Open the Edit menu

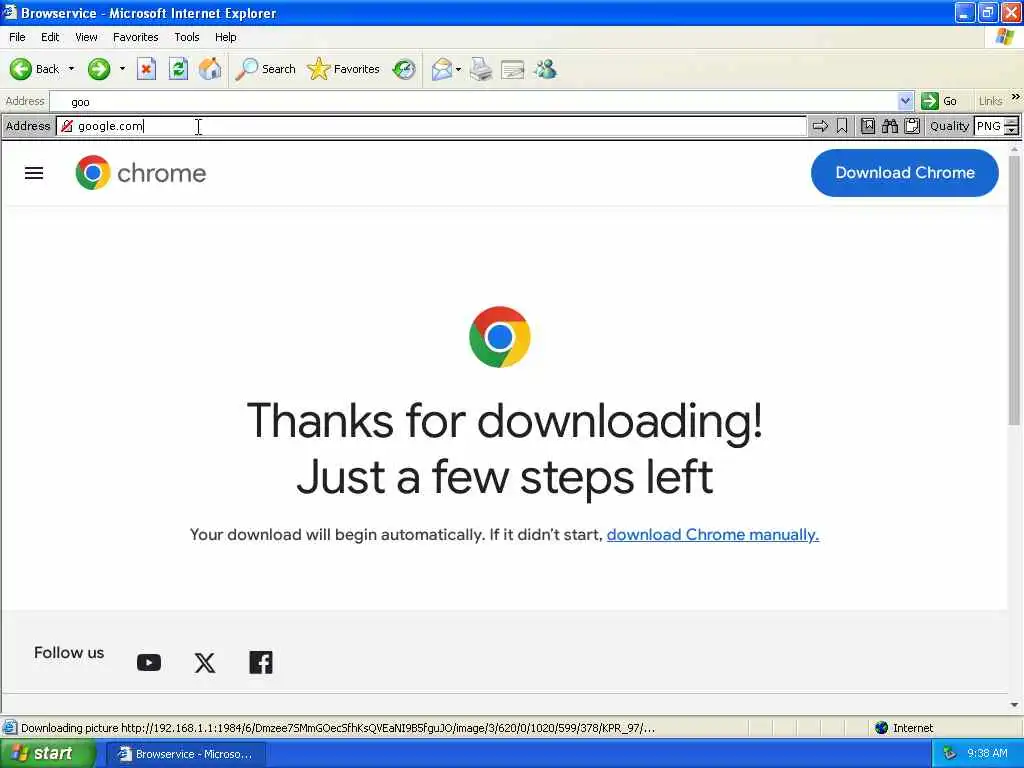pos(50,37)
